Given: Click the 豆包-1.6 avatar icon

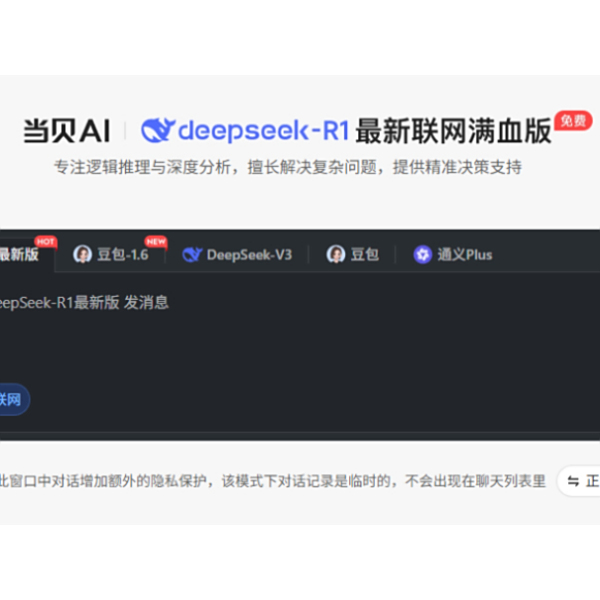Looking at the screenshot, I should click(82, 254).
